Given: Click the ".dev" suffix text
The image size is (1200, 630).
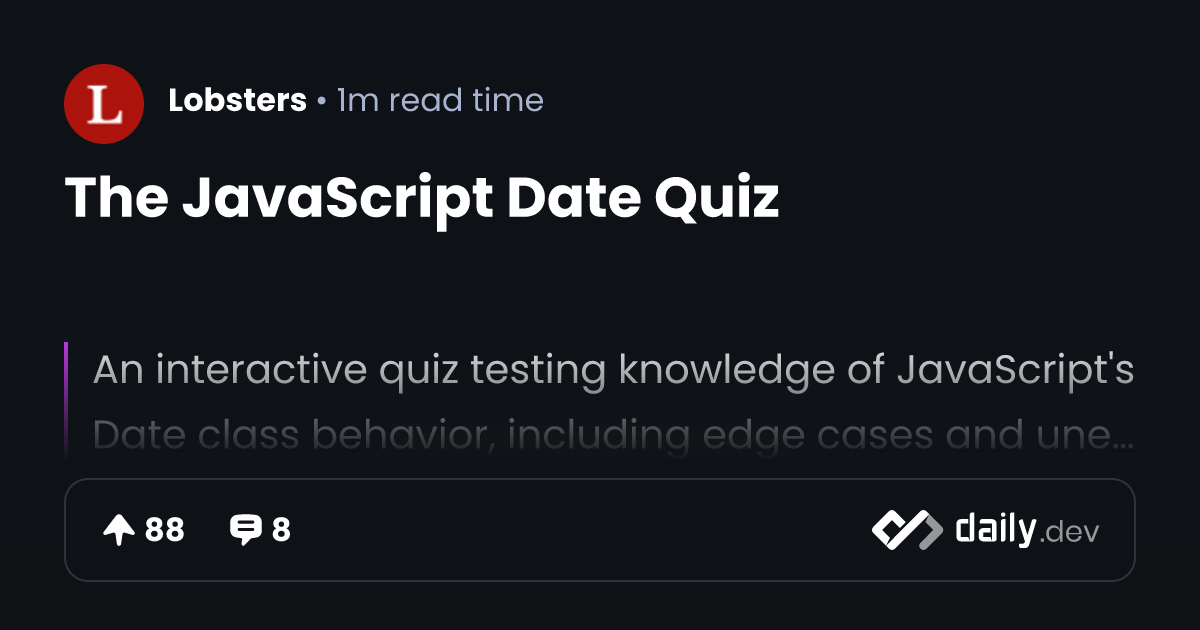Looking at the screenshot, I should (x=1069, y=533).
